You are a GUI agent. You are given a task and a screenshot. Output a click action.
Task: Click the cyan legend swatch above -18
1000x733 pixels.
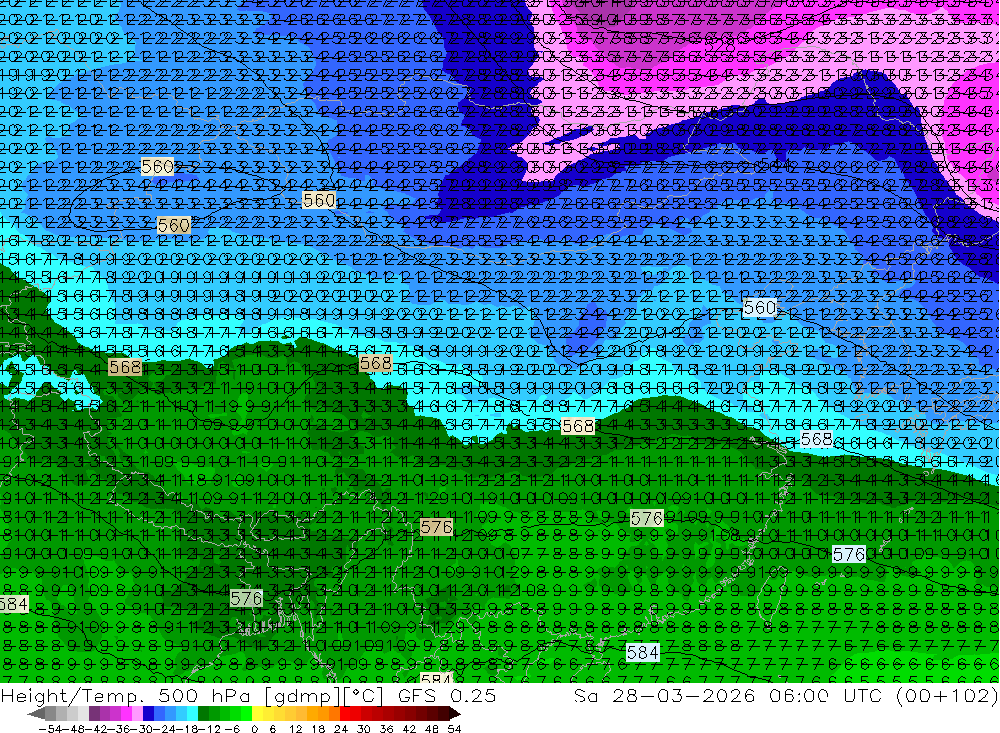coord(192,713)
